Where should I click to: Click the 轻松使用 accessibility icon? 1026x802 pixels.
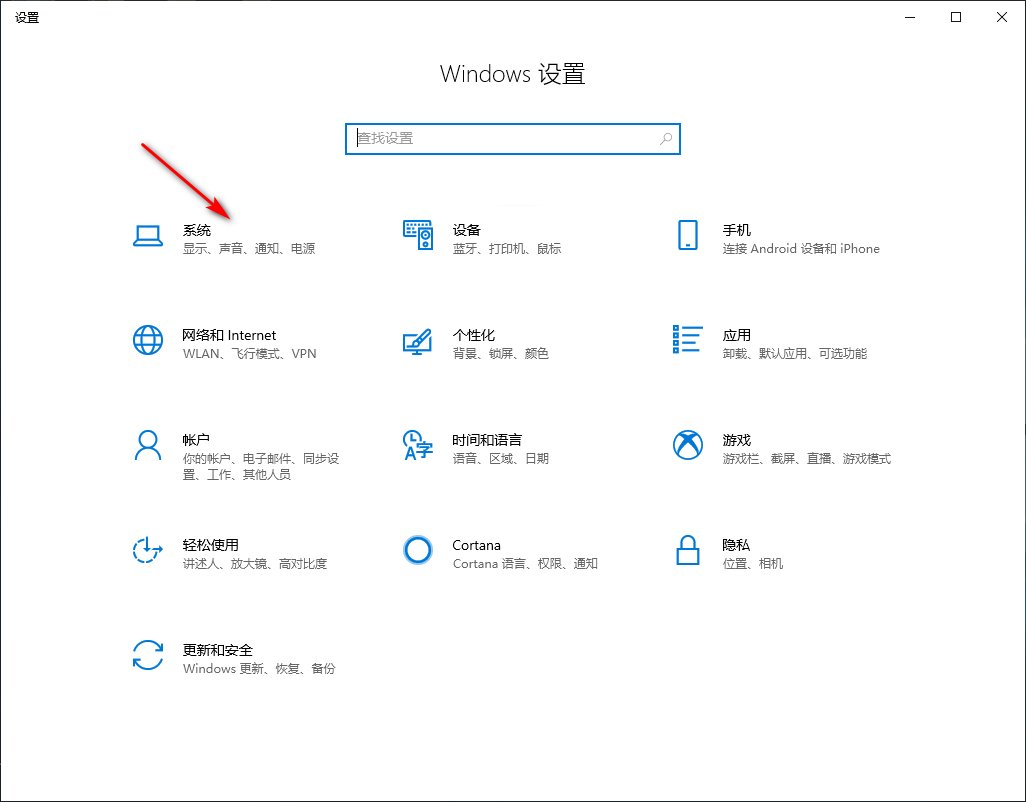click(x=148, y=550)
